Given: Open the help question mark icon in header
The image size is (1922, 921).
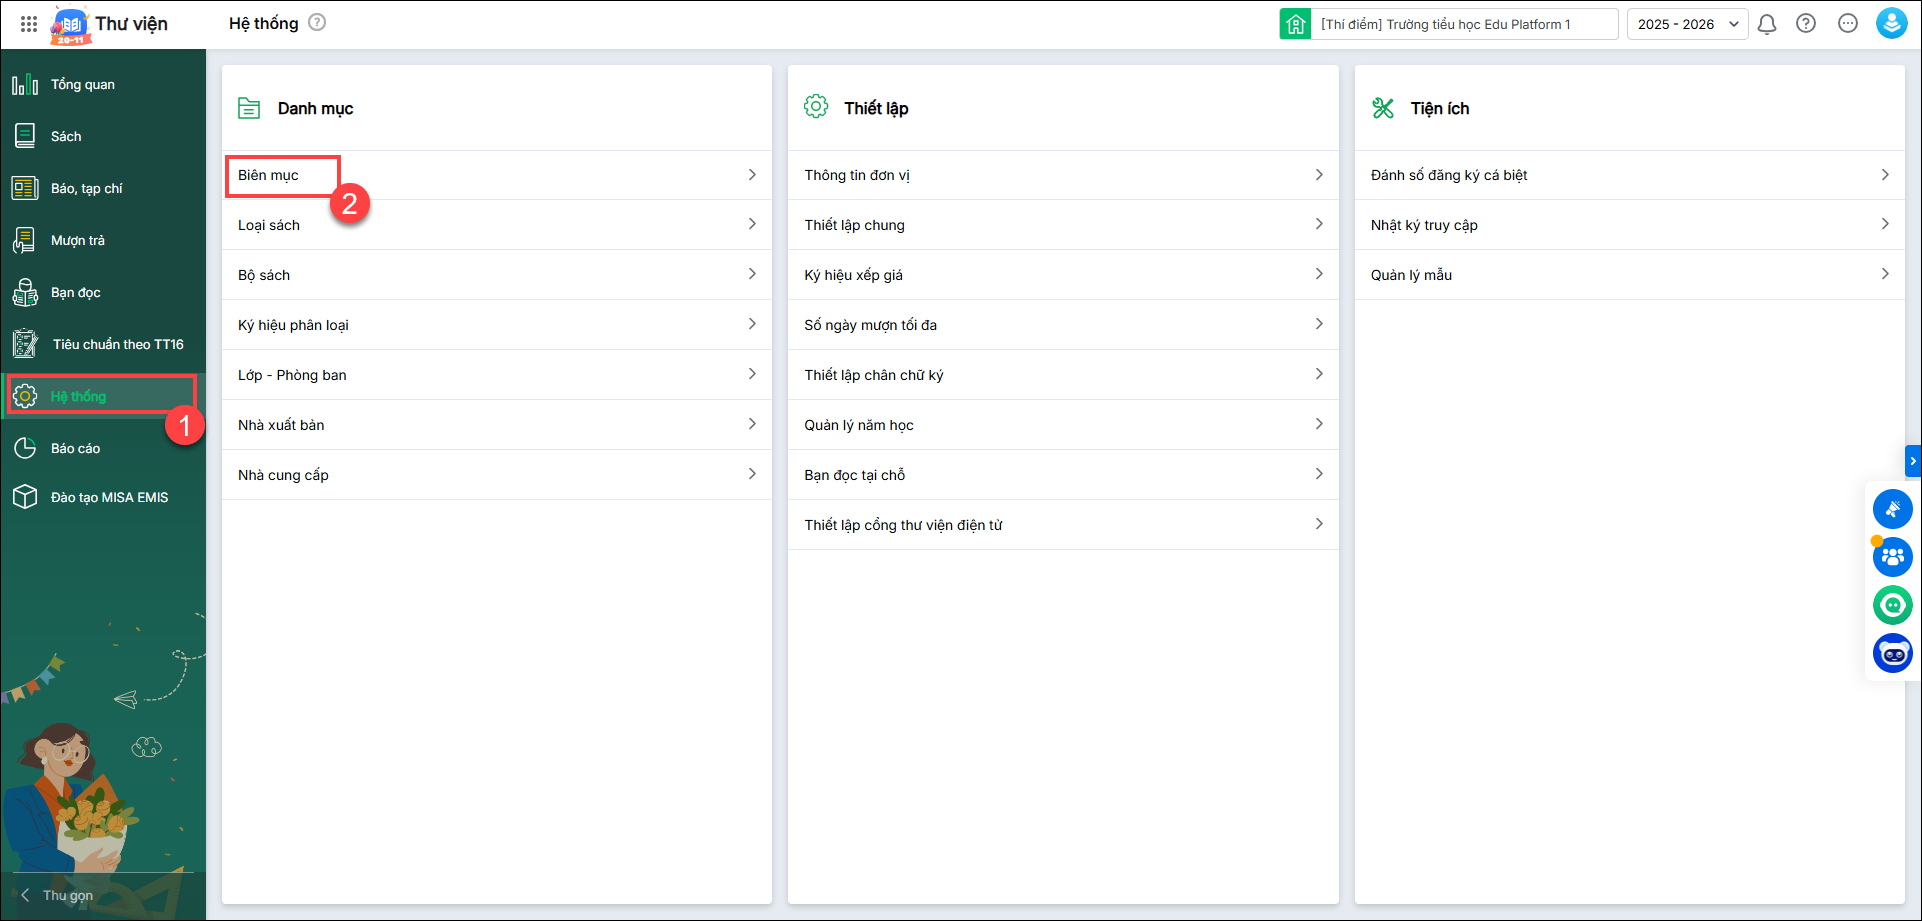Looking at the screenshot, I should pyautogui.click(x=1806, y=24).
